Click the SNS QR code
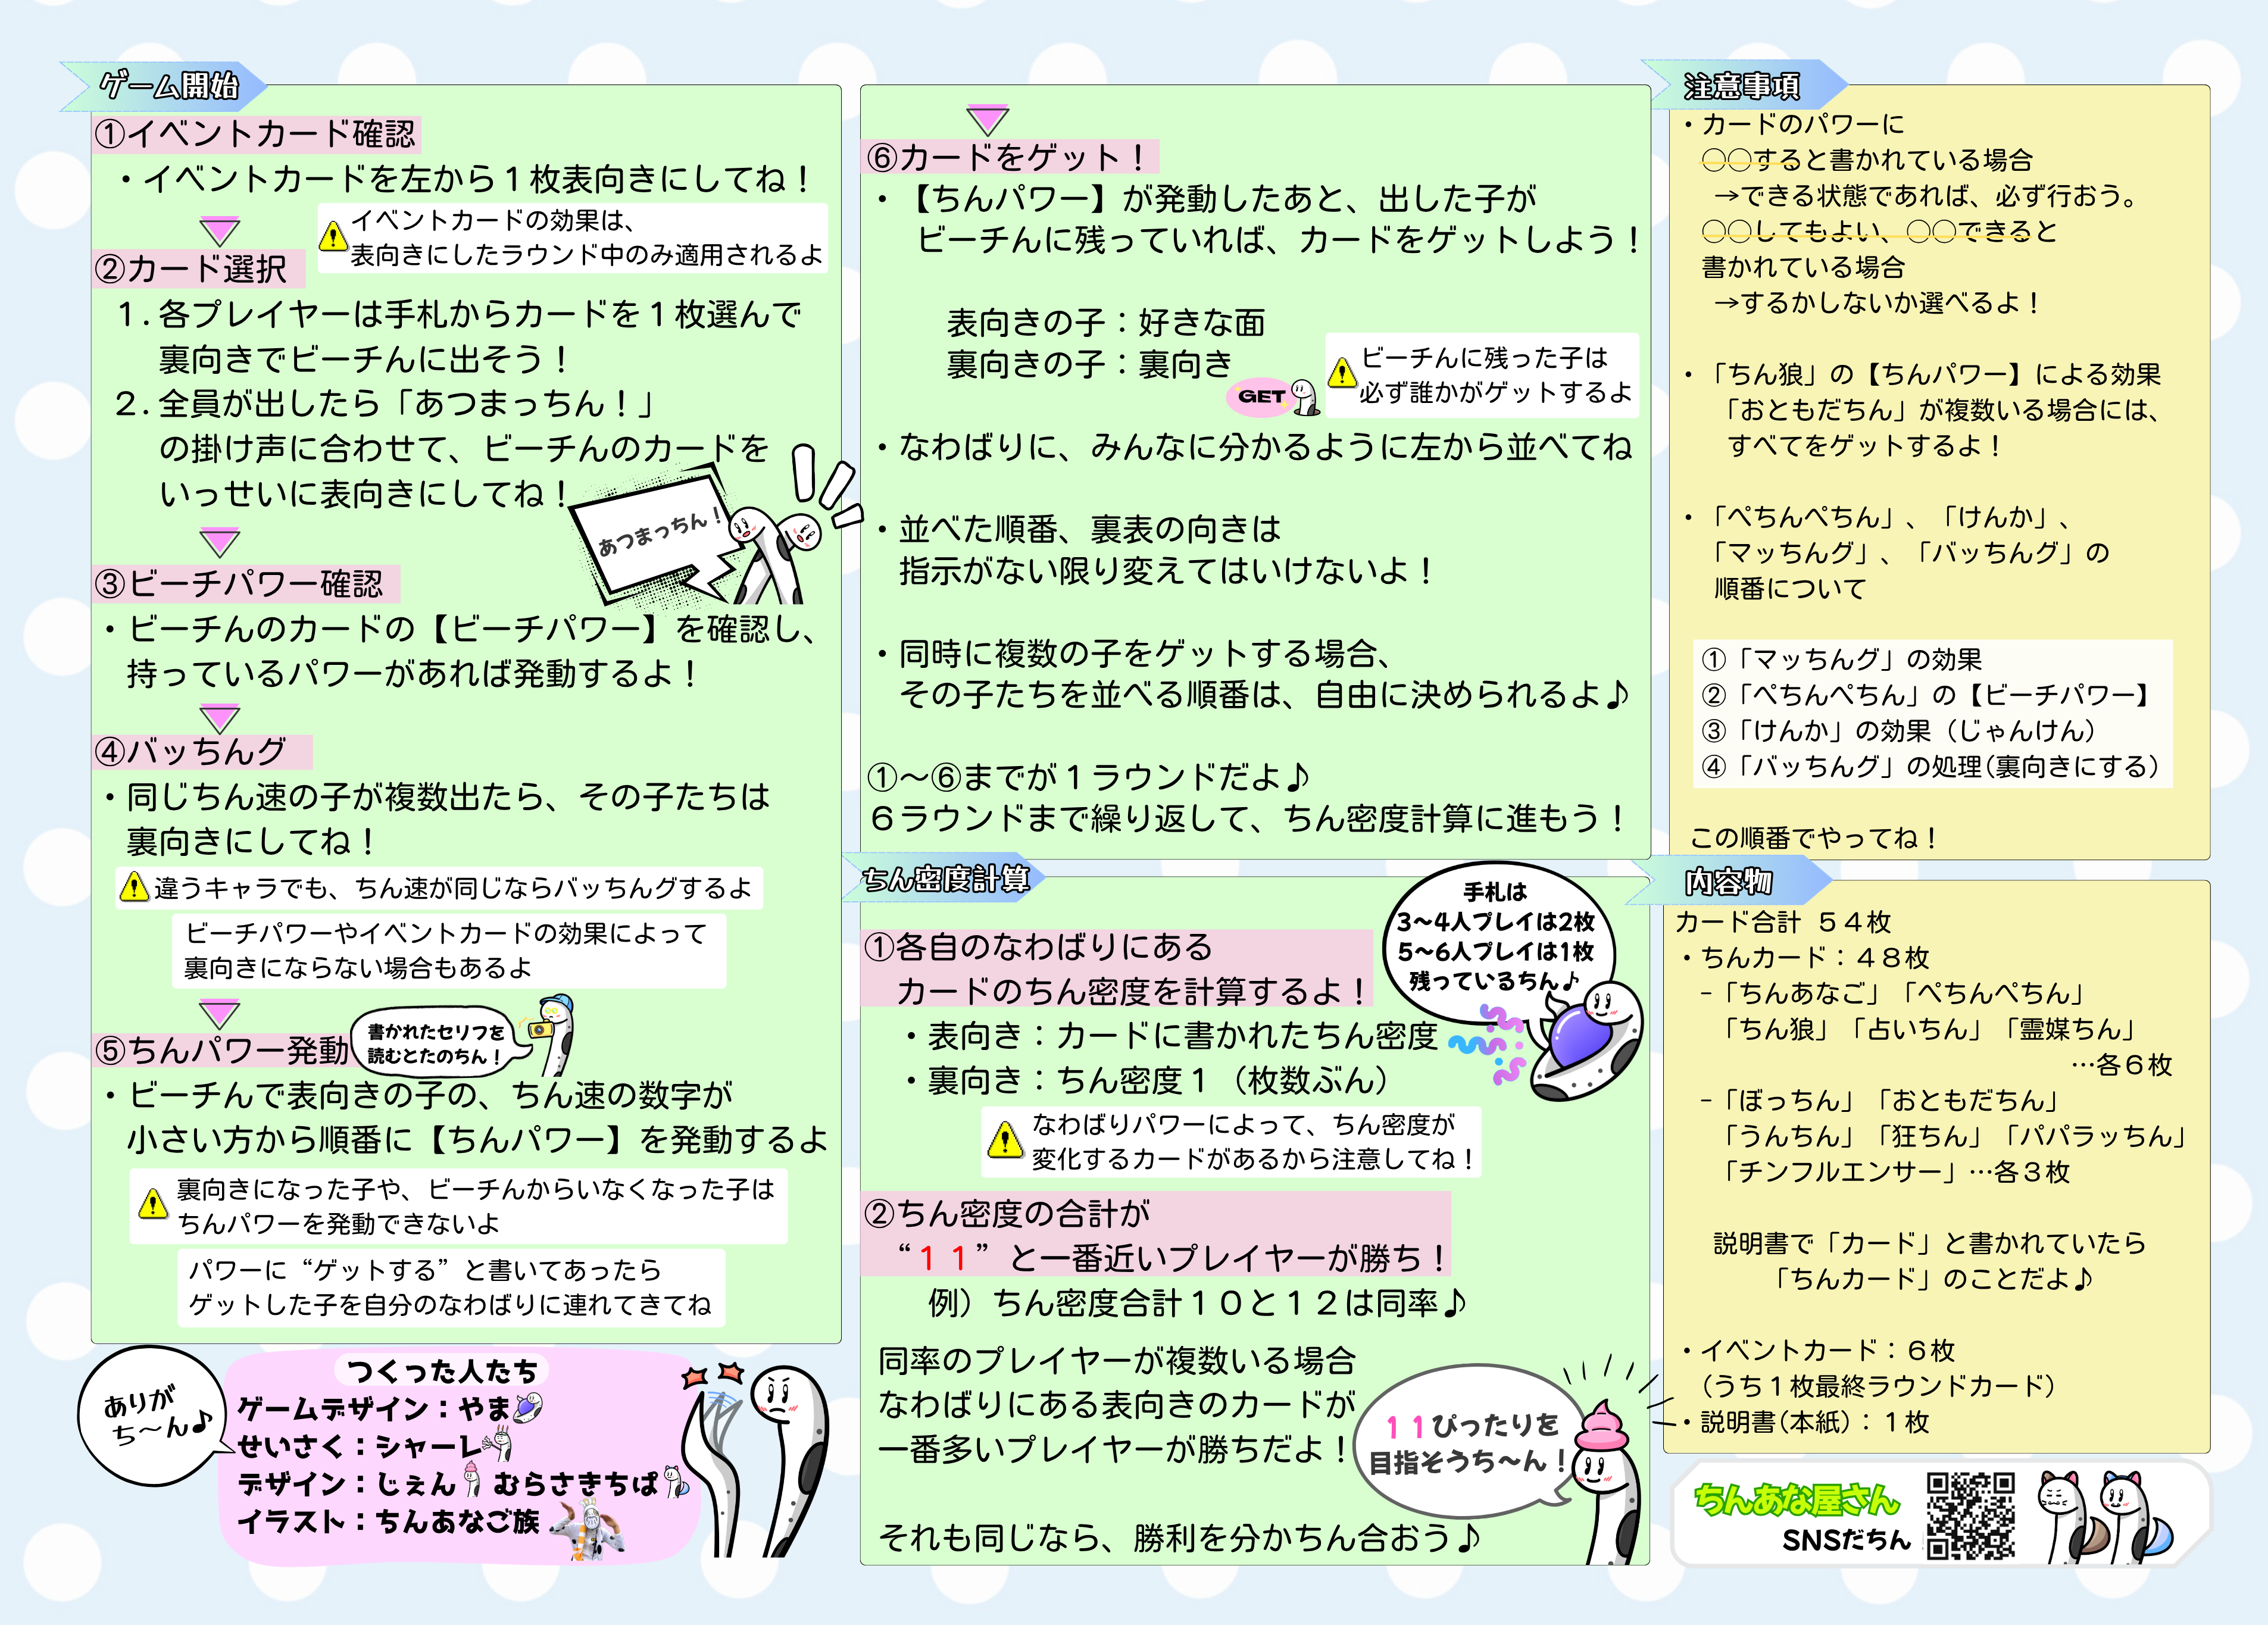The image size is (2268, 1625). (x=1970, y=1515)
